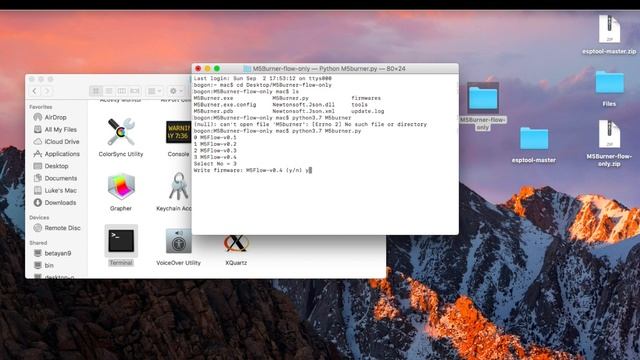This screenshot has width=640, height=360.
Task: Open Documents in Finder sidebar
Action: 55,178
